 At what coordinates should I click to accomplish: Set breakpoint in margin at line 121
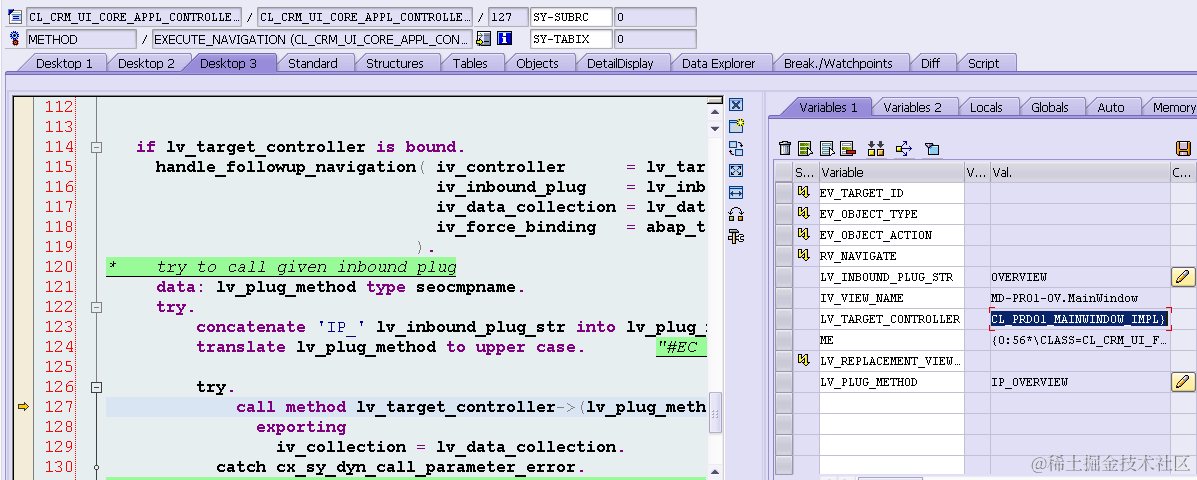coord(24,287)
